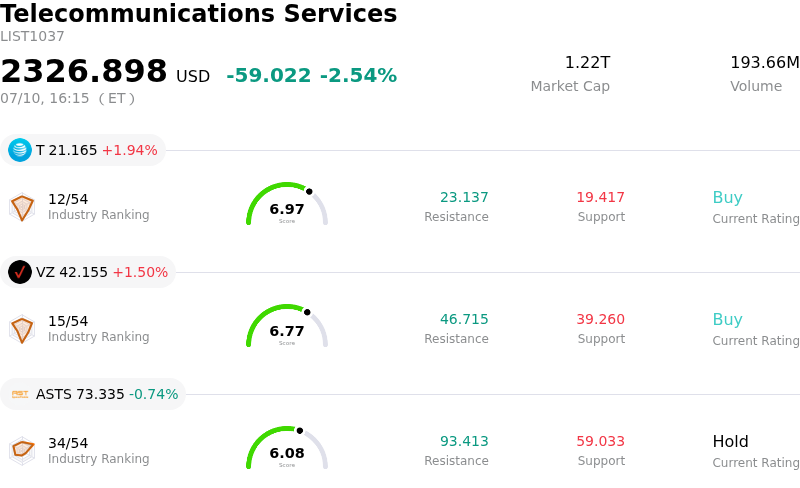Click the 193.66M Volume figure
This screenshot has width=800, height=488.
click(x=765, y=62)
